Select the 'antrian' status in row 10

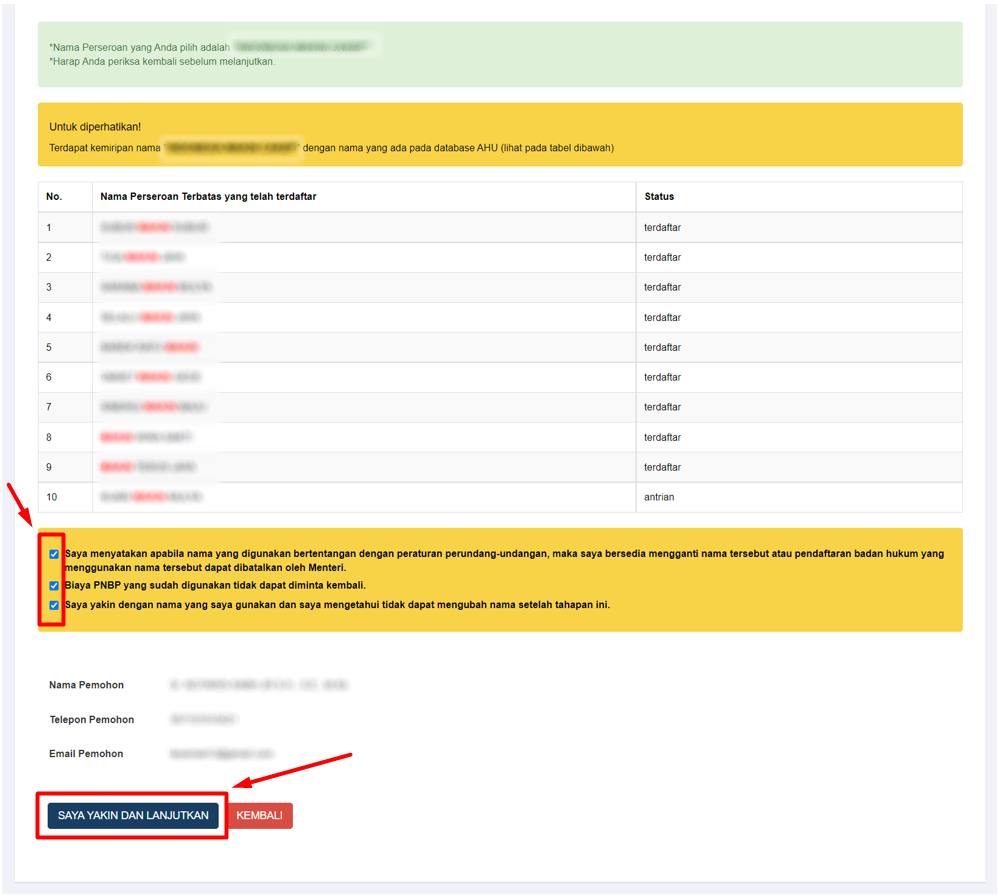[659, 497]
